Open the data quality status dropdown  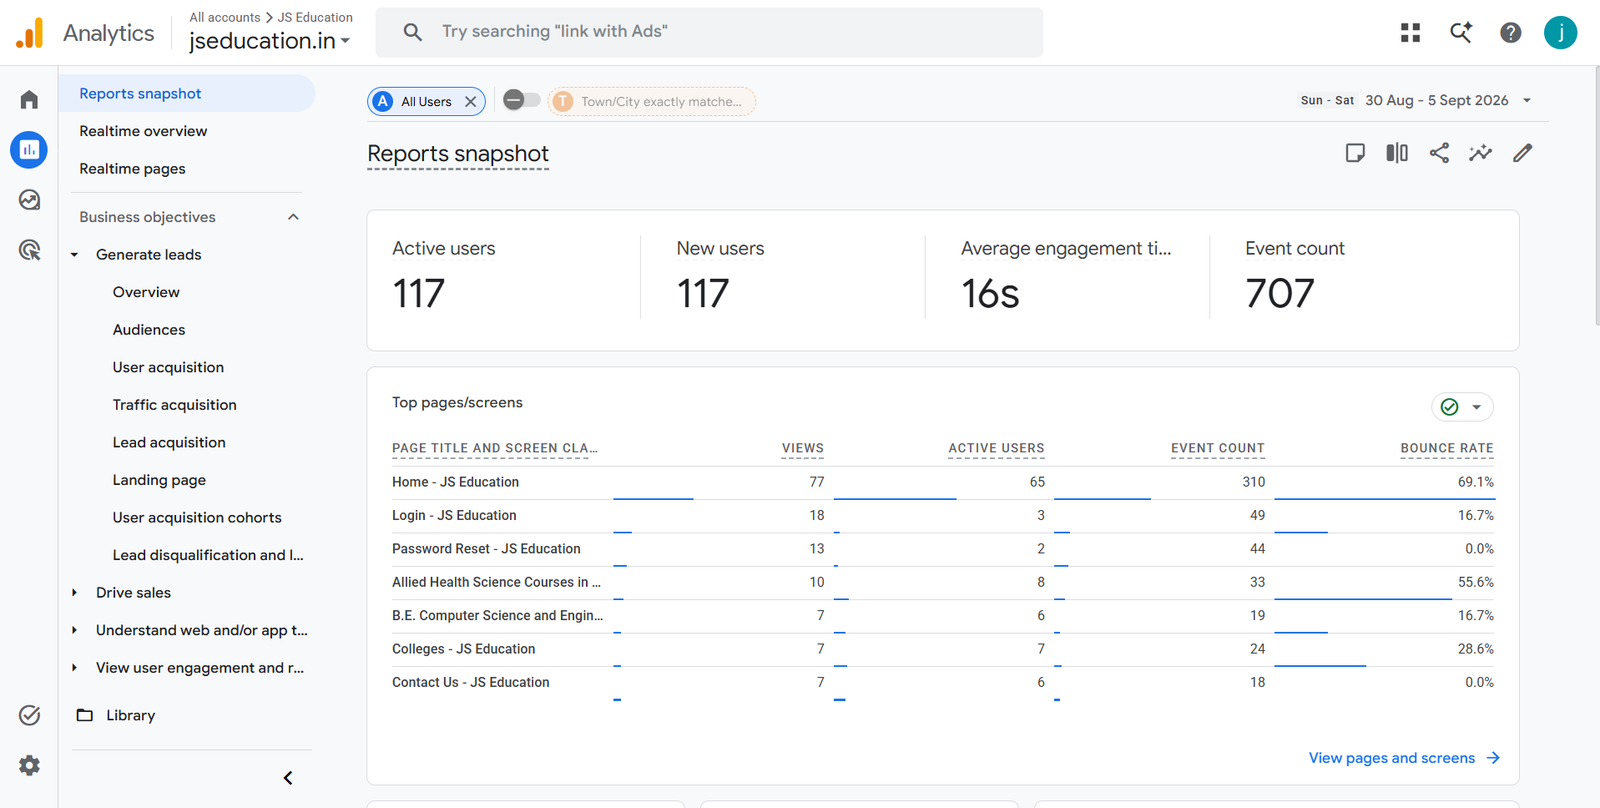click(x=1462, y=407)
